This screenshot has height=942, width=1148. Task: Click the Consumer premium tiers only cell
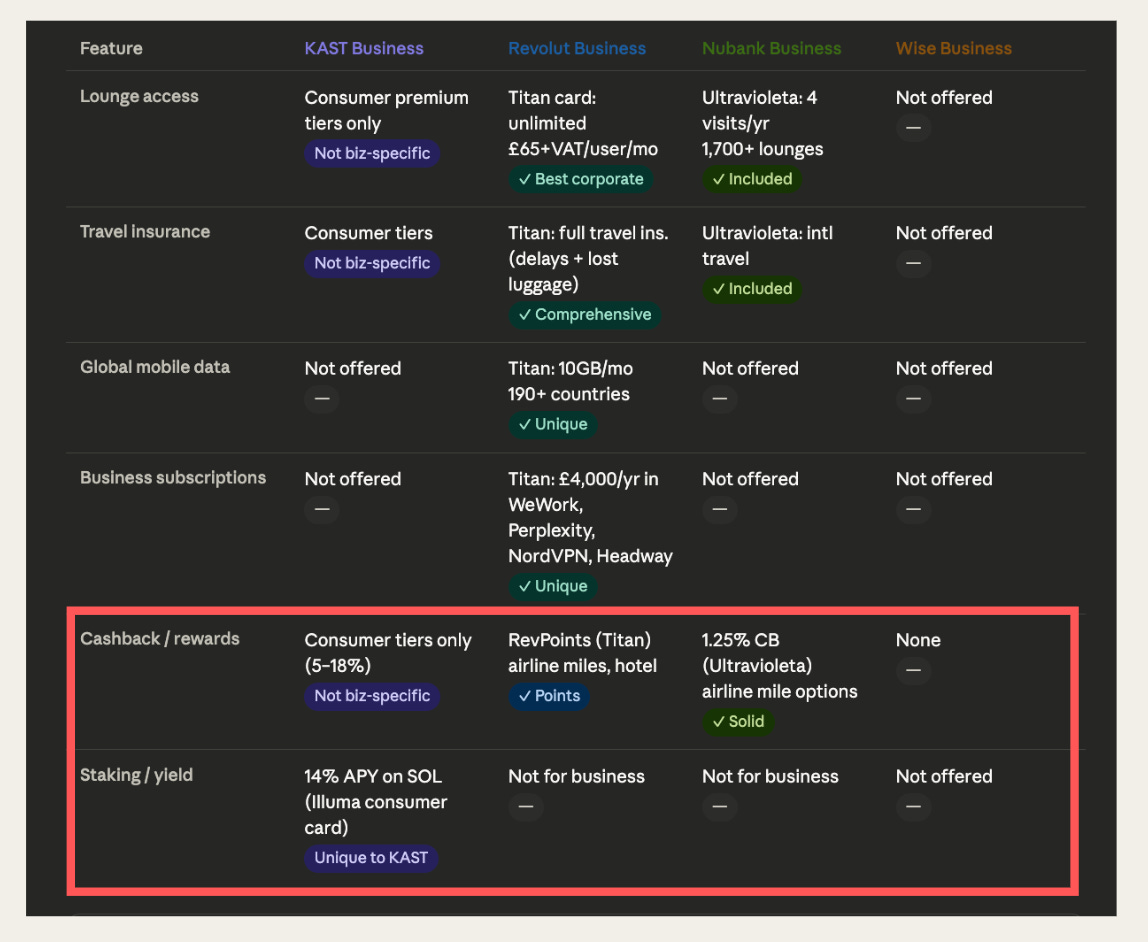(x=387, y=111)
